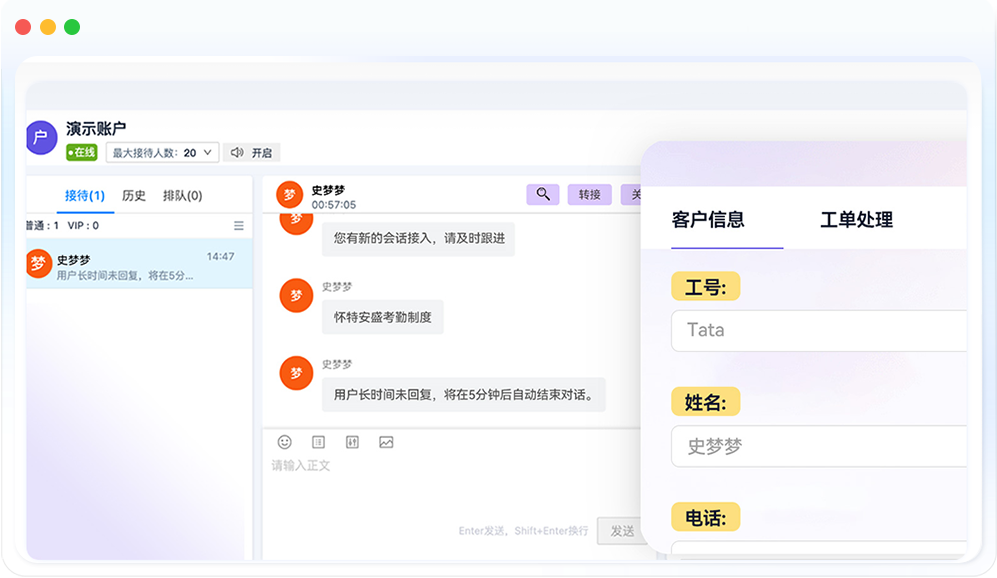This screenshot has width=997, height=578.
Task: Open the emoji picker in chat toolbar
Action: tap(285, 442)
